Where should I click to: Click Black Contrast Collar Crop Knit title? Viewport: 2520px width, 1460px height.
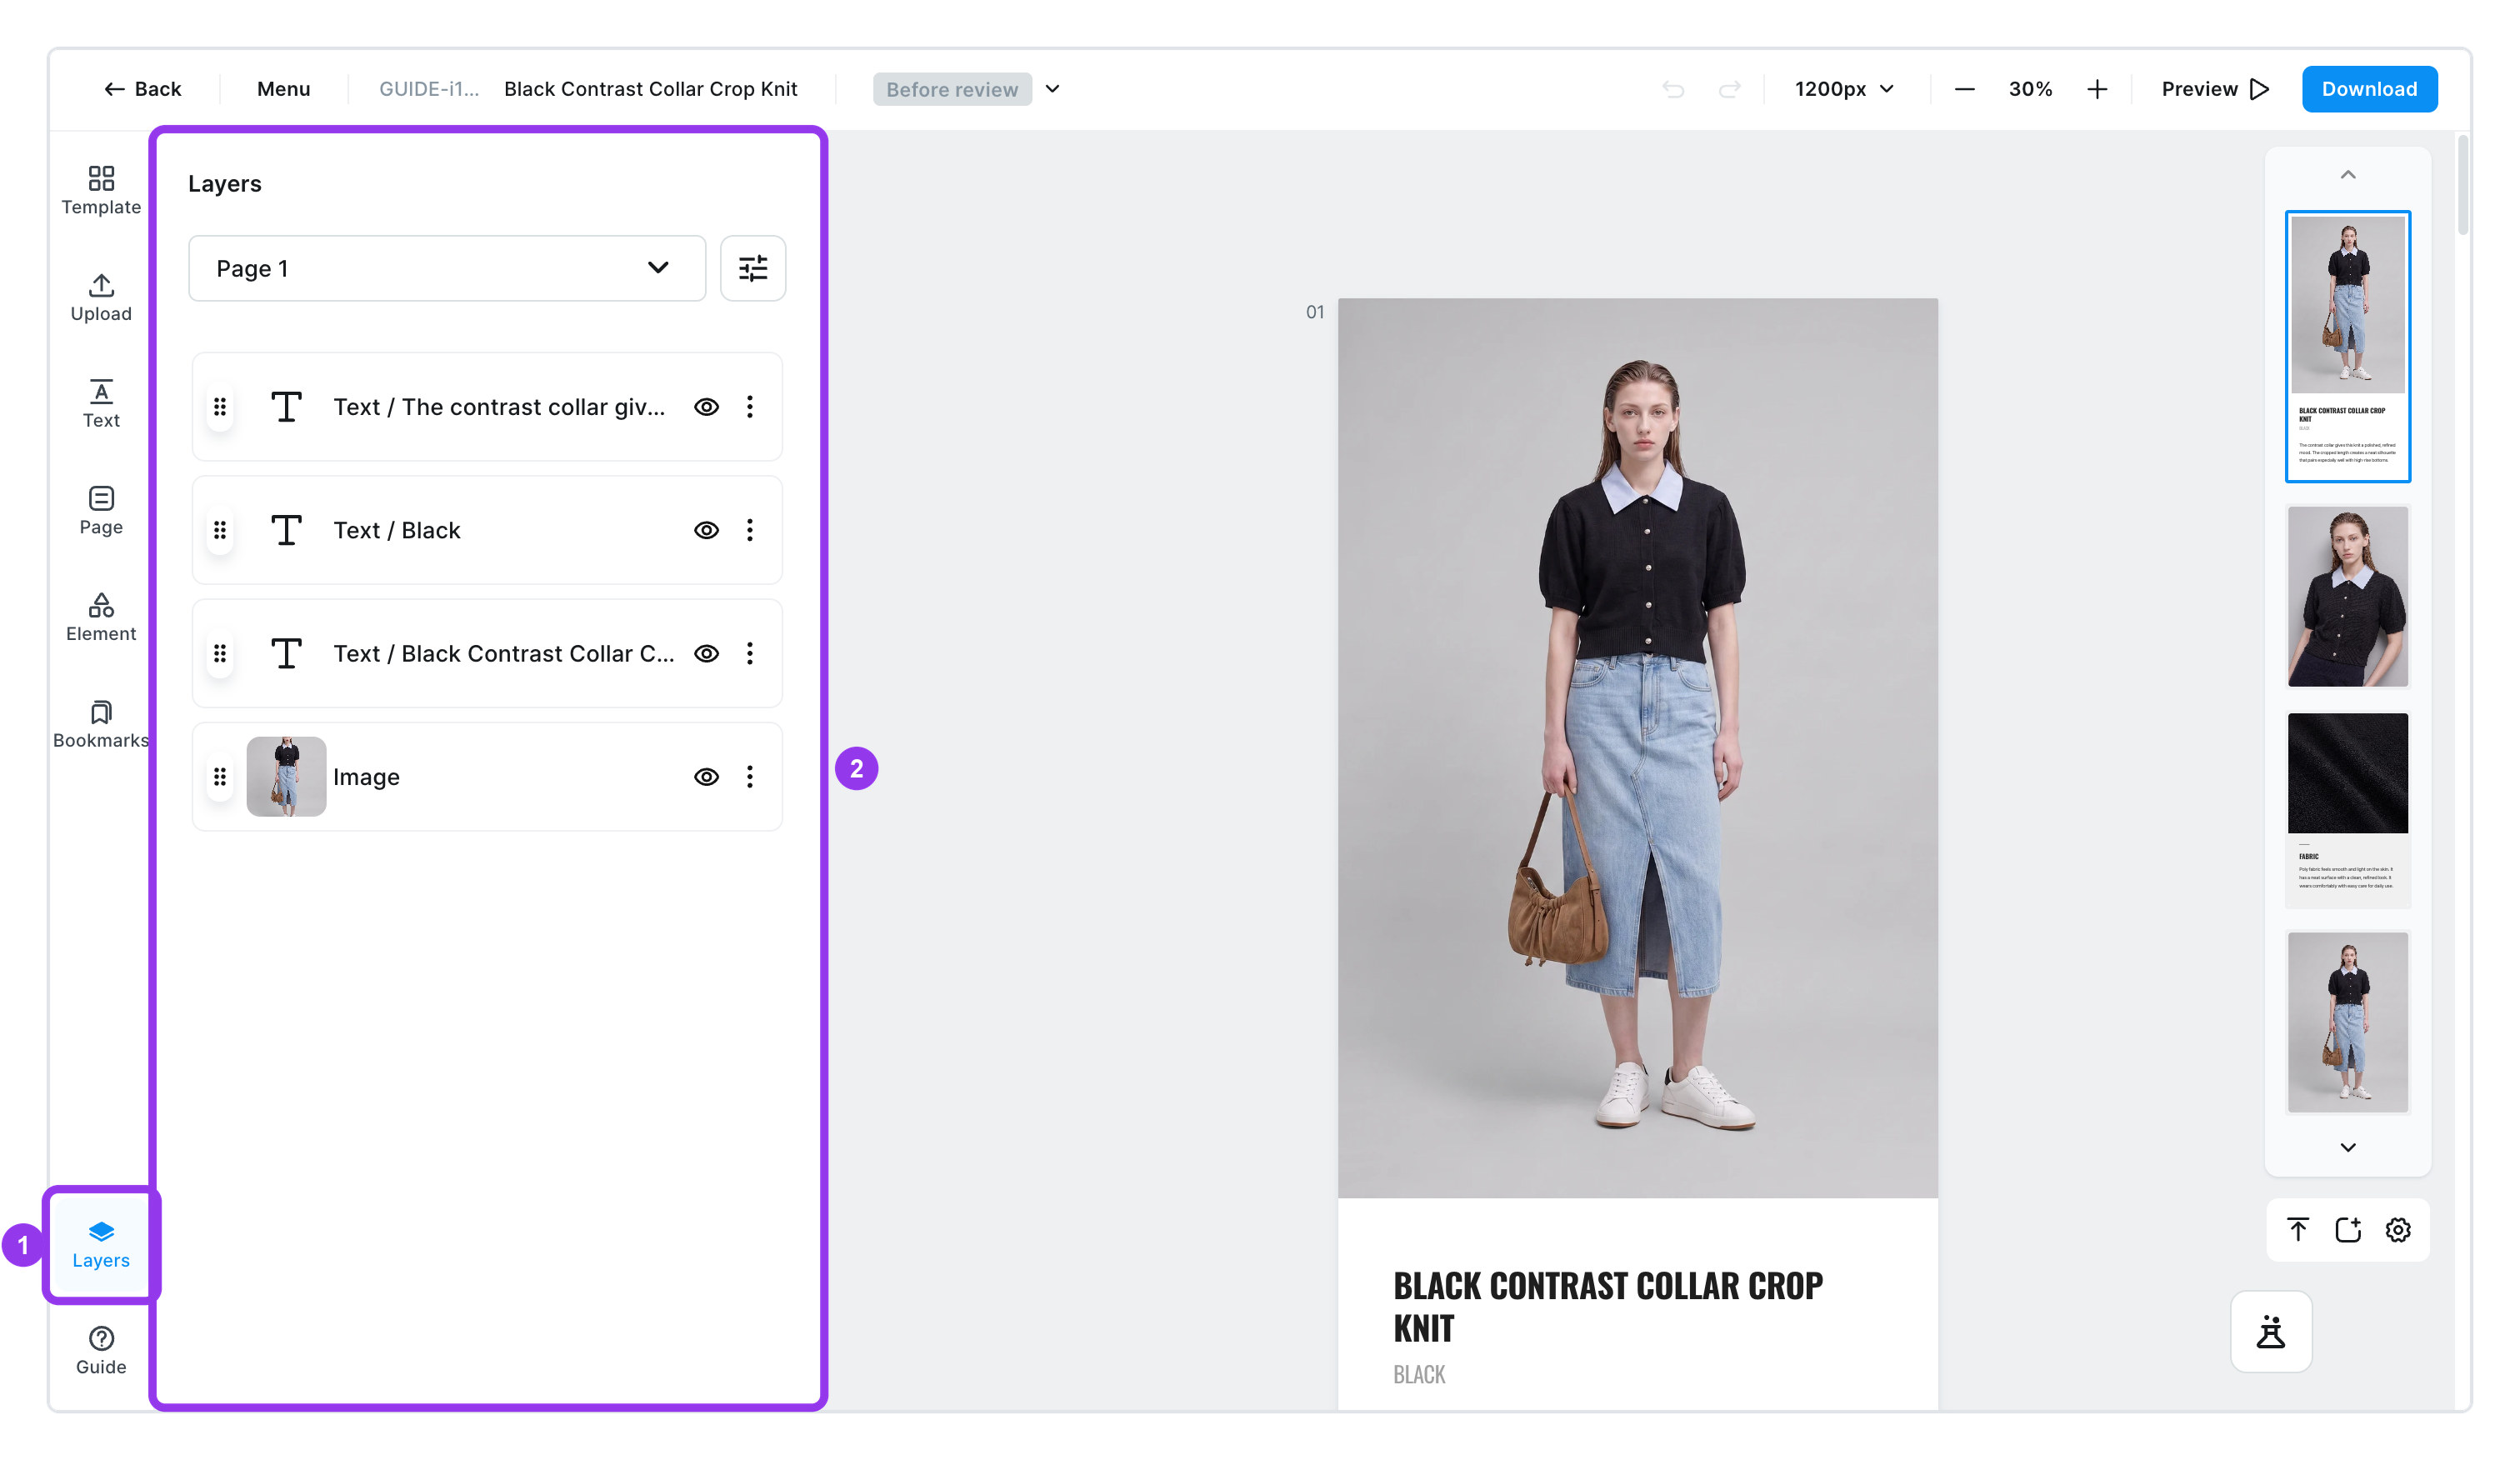[651, 89]
